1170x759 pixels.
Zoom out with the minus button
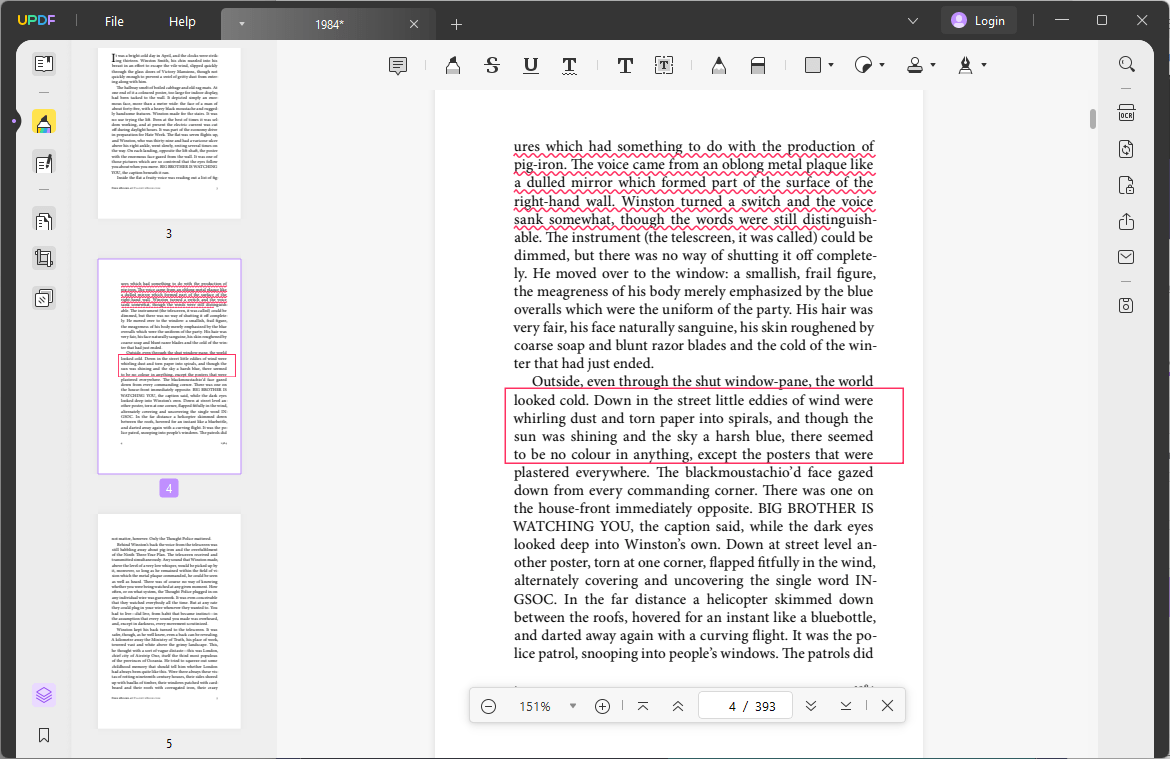(489, 706)
